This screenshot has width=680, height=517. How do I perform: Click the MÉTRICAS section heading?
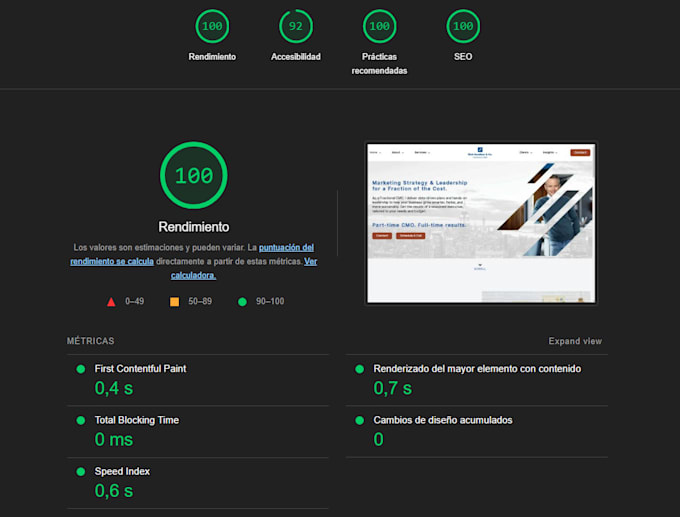pos(91,341)
